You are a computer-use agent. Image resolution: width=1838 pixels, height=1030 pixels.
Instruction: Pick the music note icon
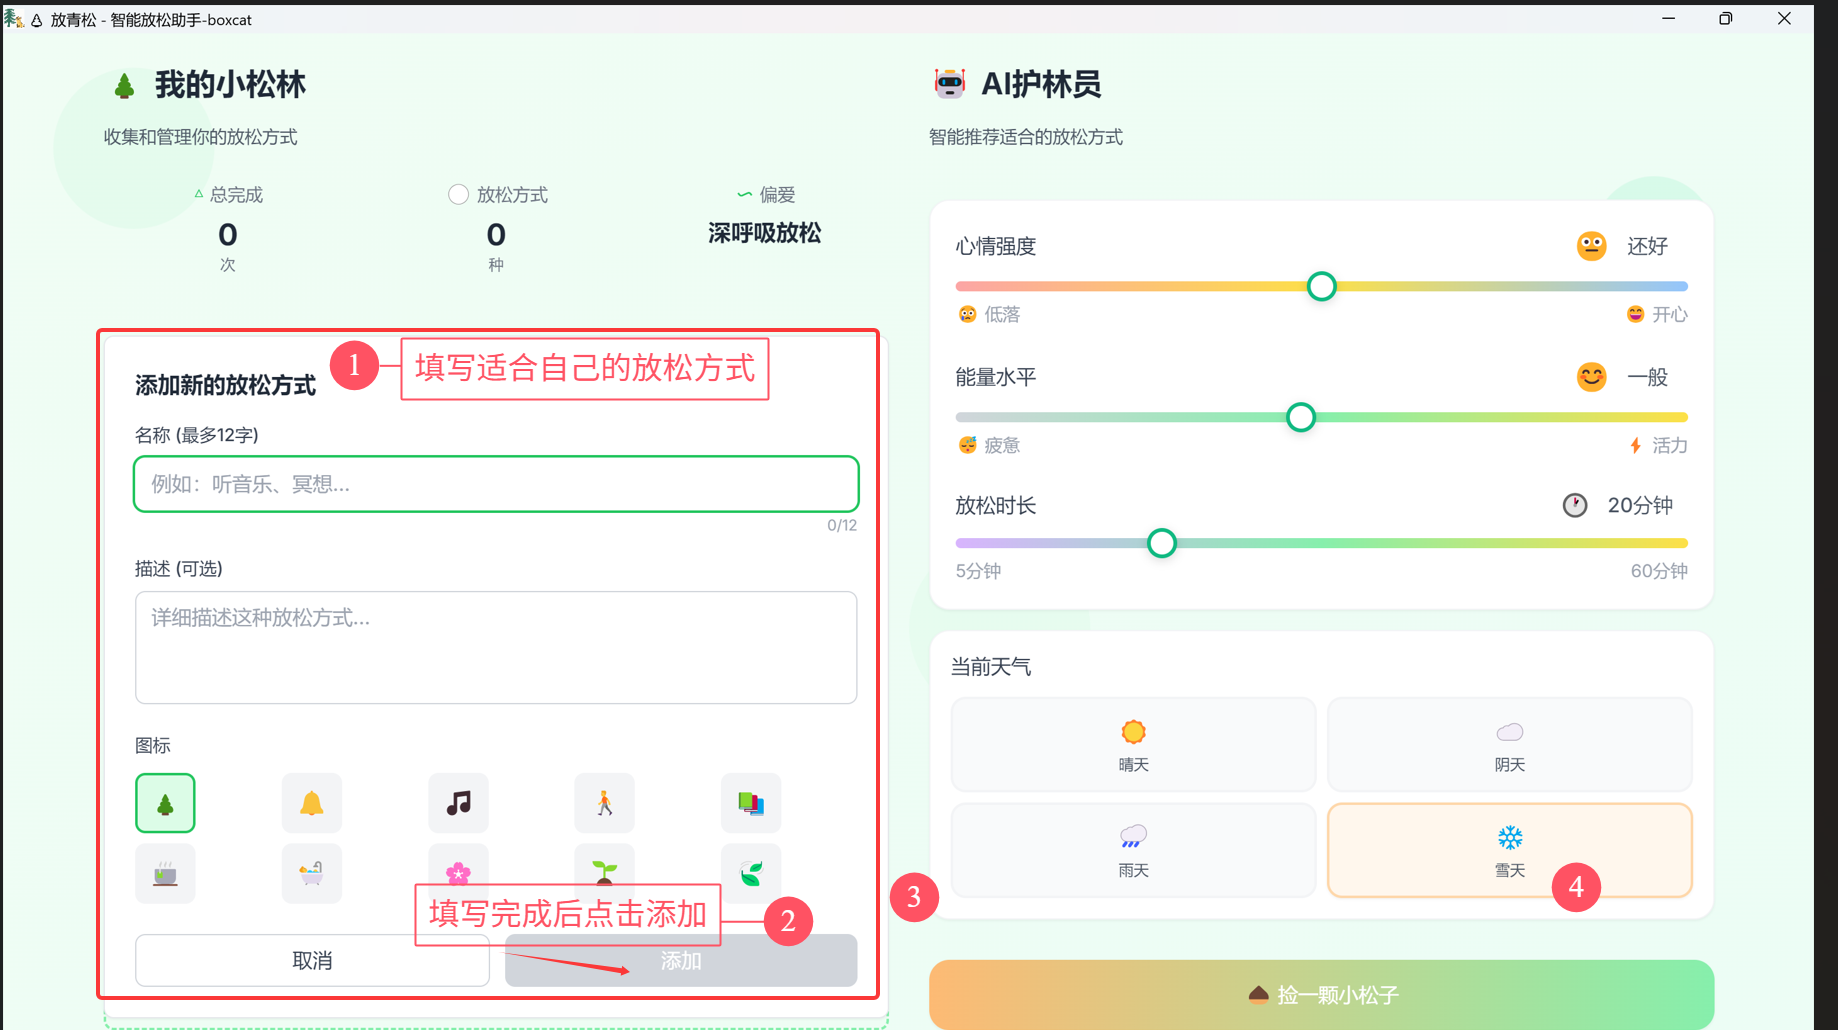(x=458, y=803)
